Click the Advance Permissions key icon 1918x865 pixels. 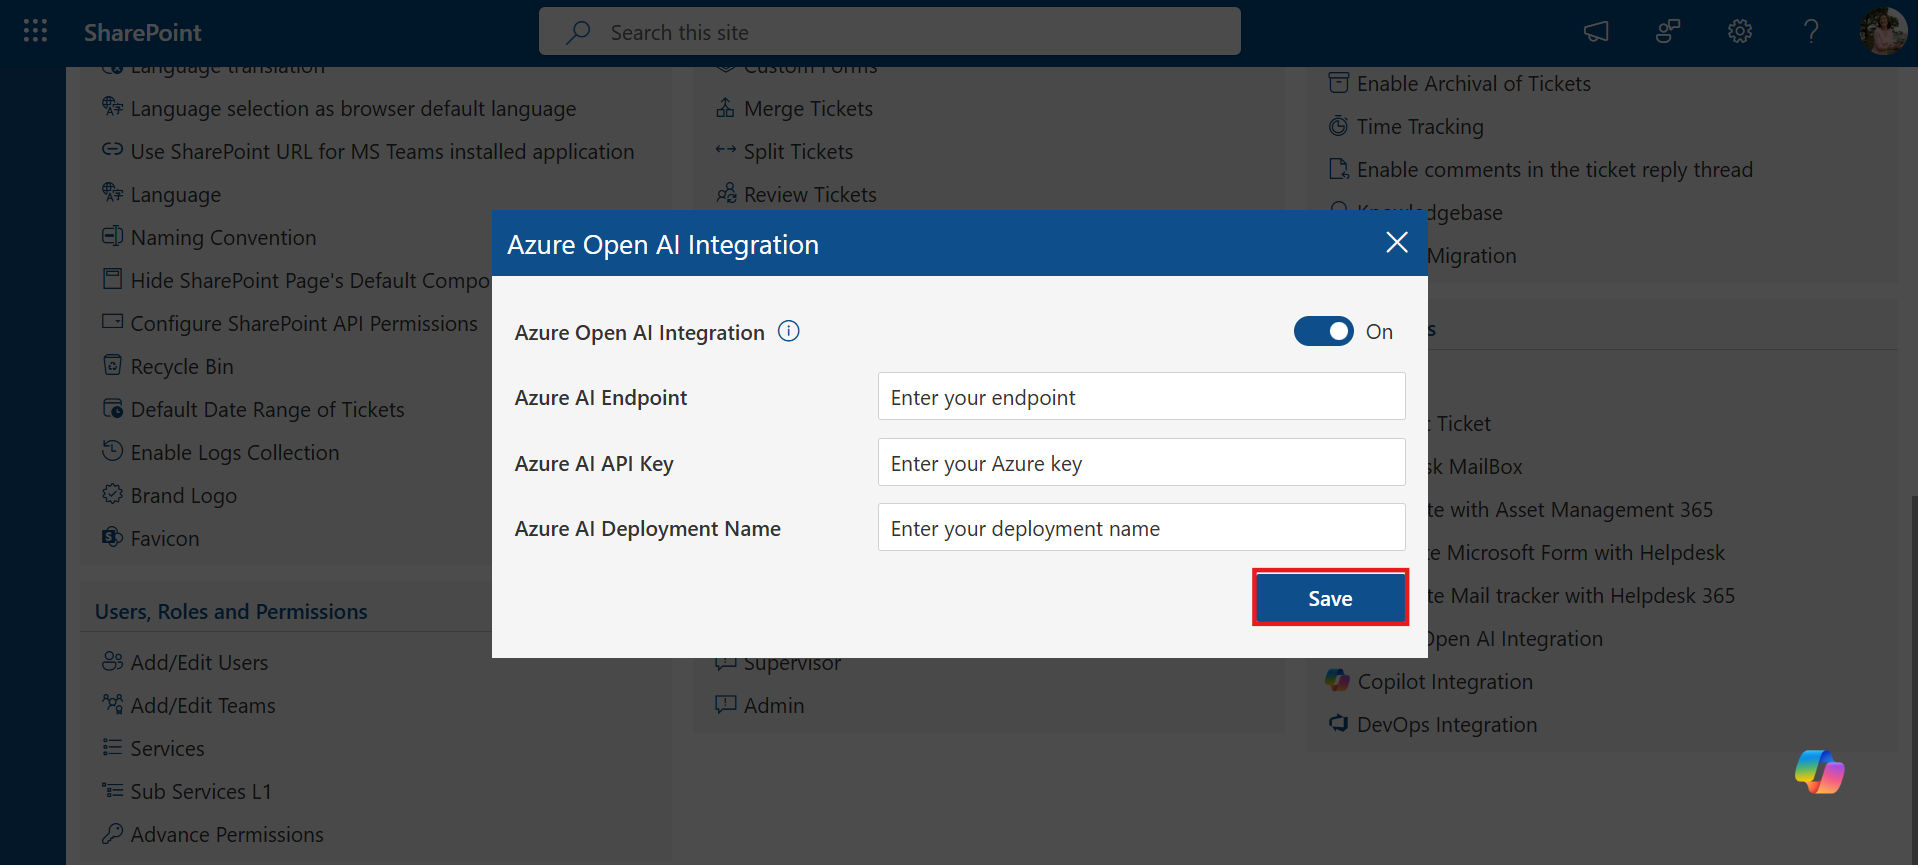(x=112, y=833)
